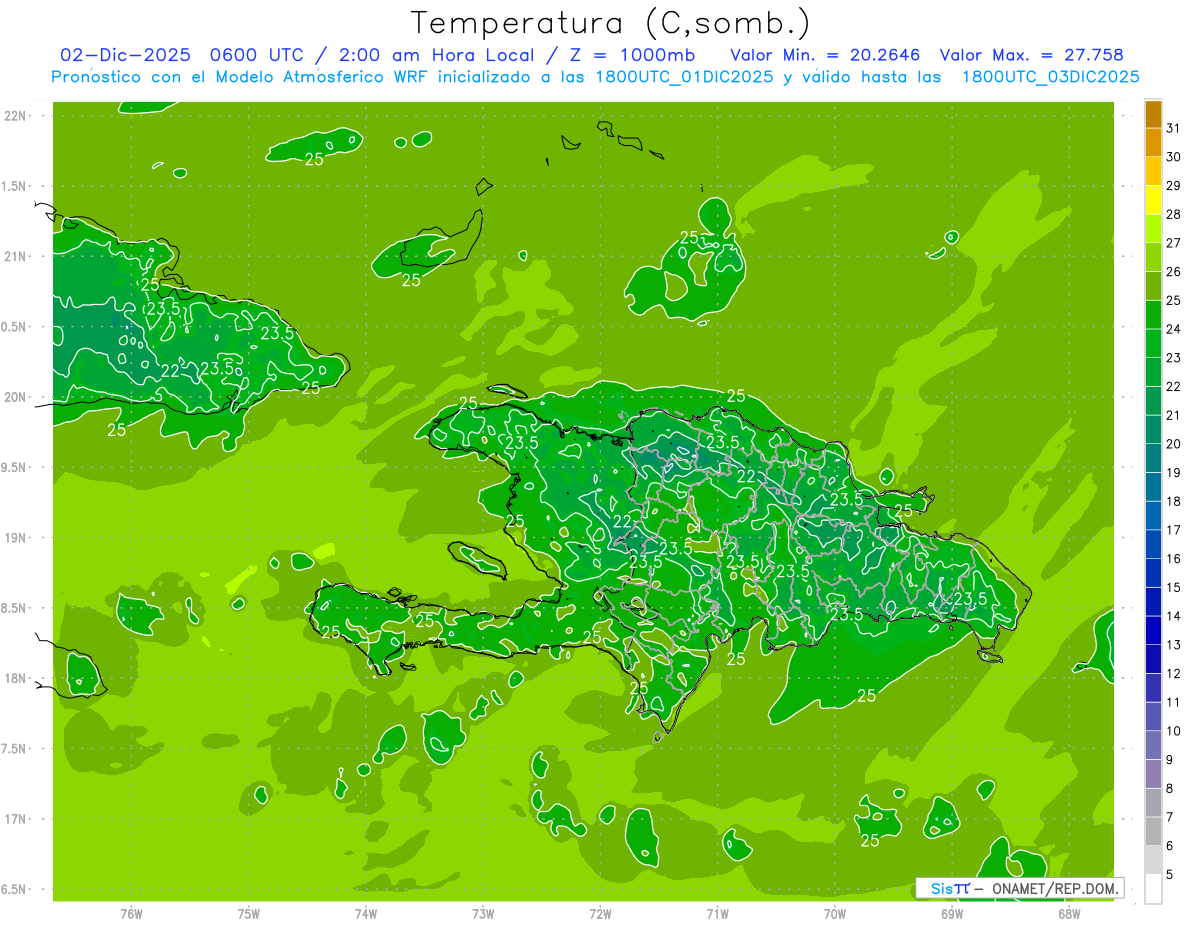Pick the dark blue colorbar swatch between 12 and 13

coord(1153,659)
